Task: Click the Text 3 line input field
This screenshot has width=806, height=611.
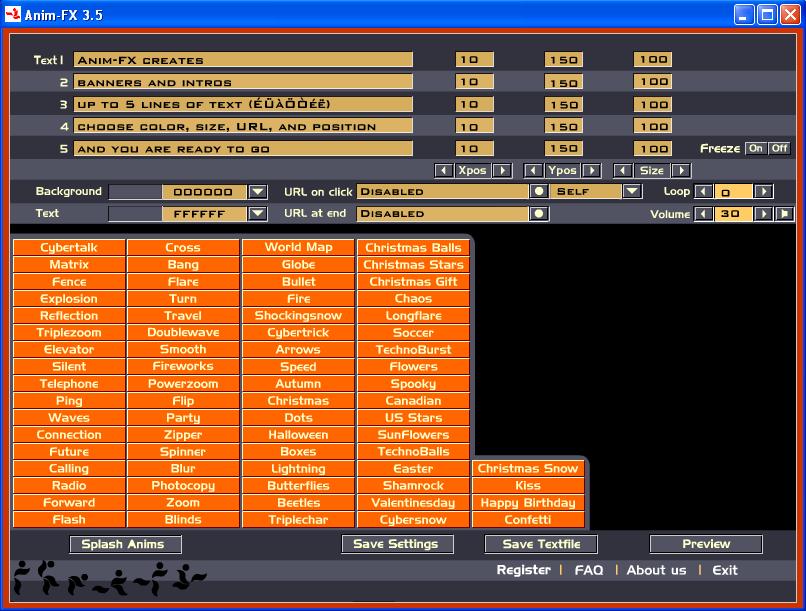Action: click(x=243, y=104)
